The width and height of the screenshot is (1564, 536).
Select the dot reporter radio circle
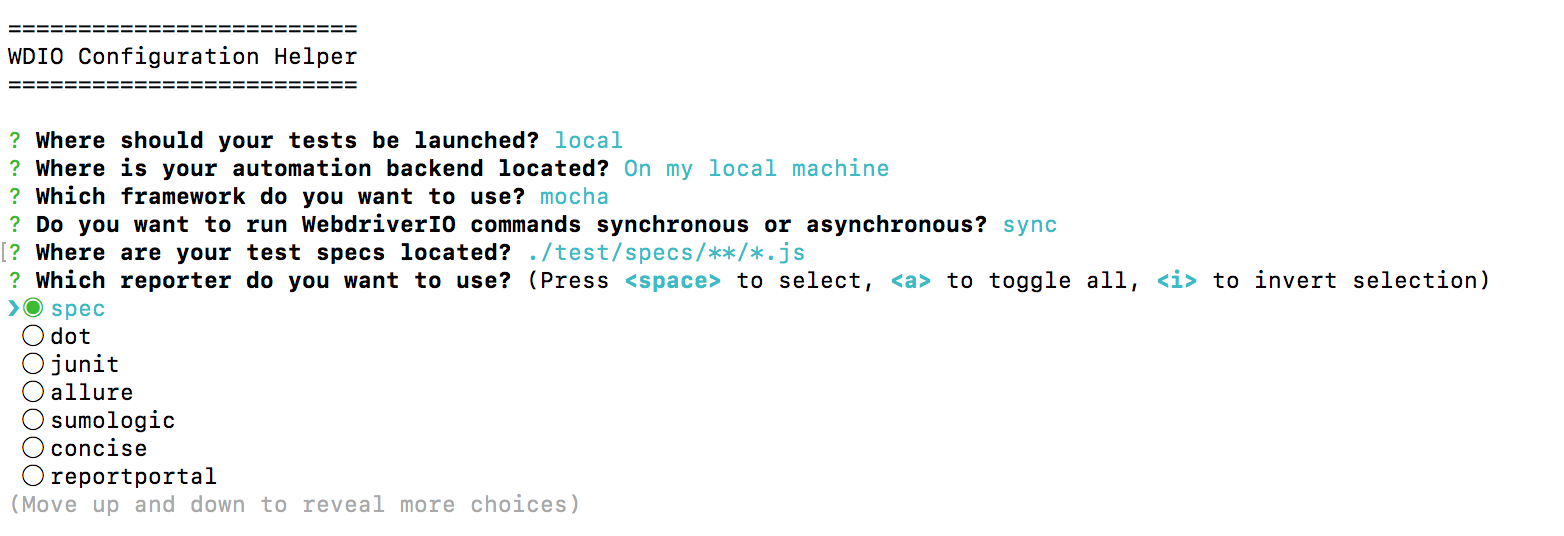(33, 336)
